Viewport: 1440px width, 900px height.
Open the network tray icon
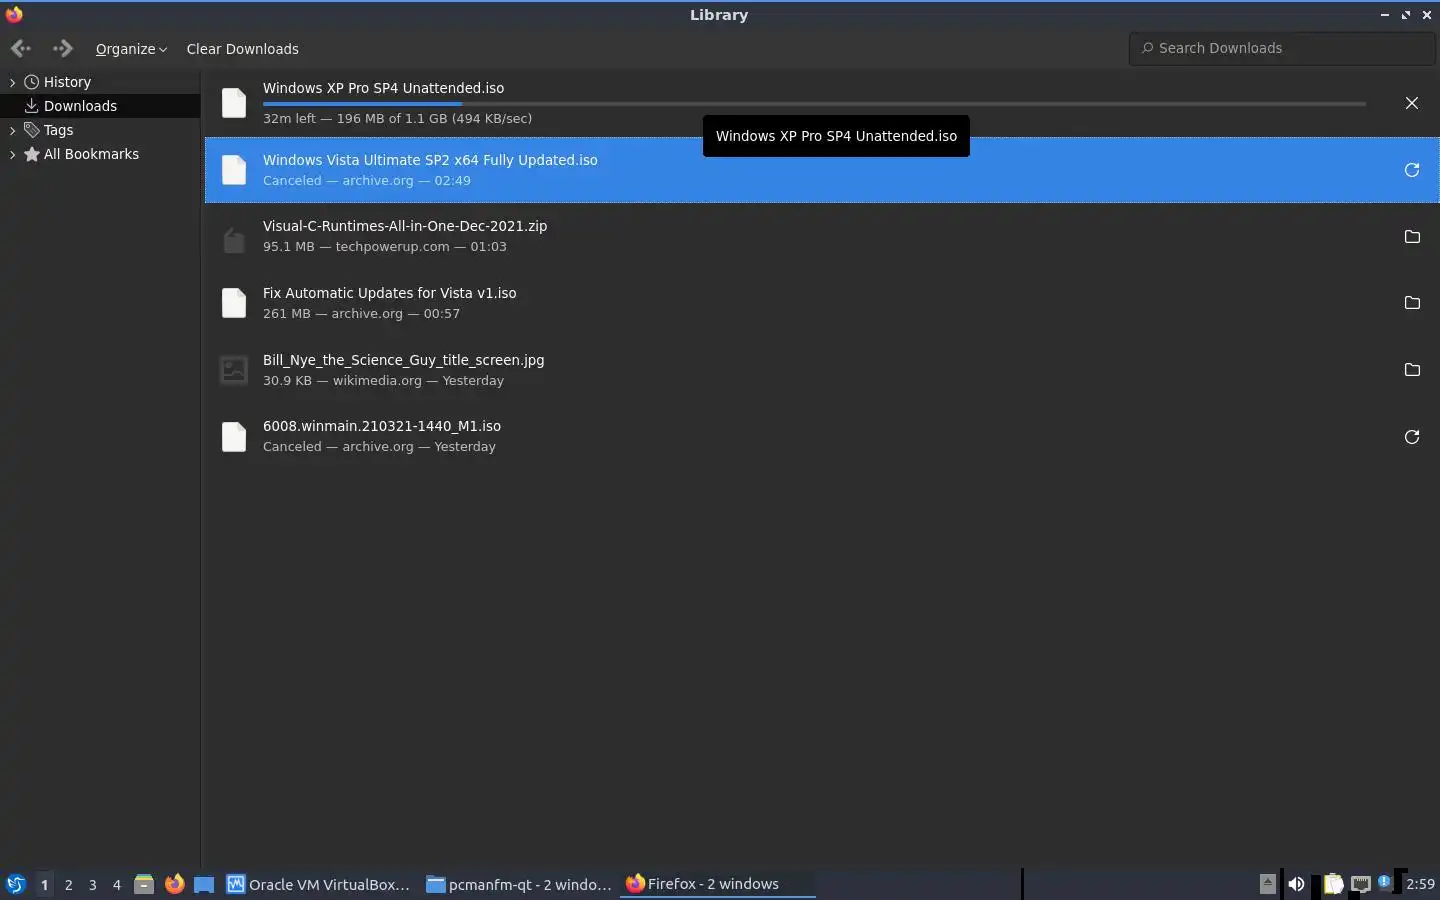(1361, 884)
